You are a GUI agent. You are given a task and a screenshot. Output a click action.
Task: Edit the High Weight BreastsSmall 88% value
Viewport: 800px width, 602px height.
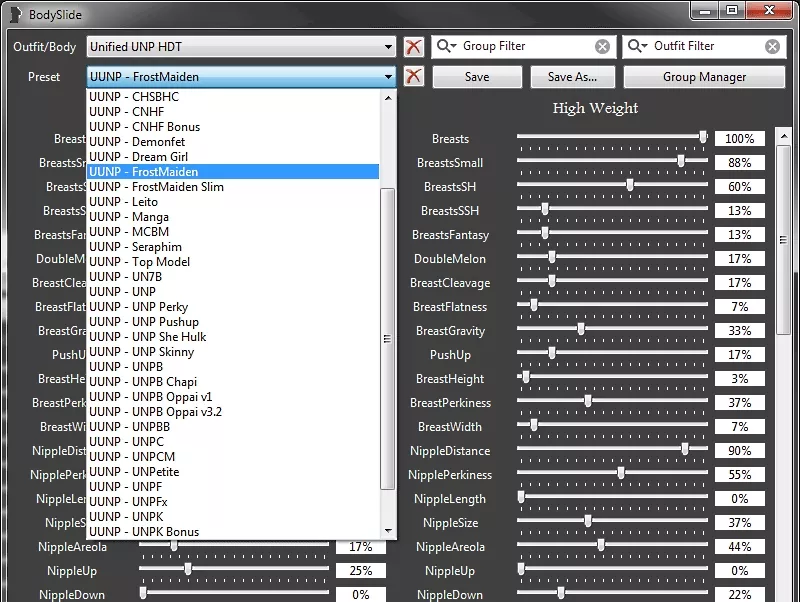pos(739,163)
